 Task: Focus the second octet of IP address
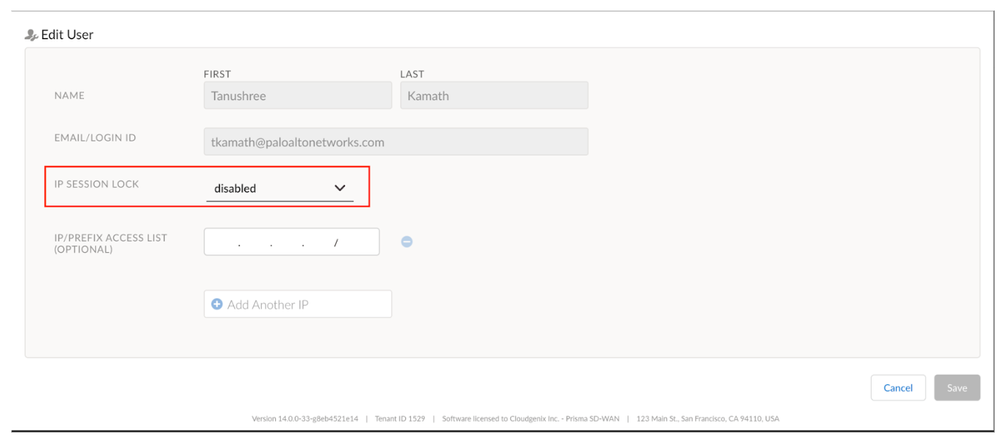[x=256, y=243]
